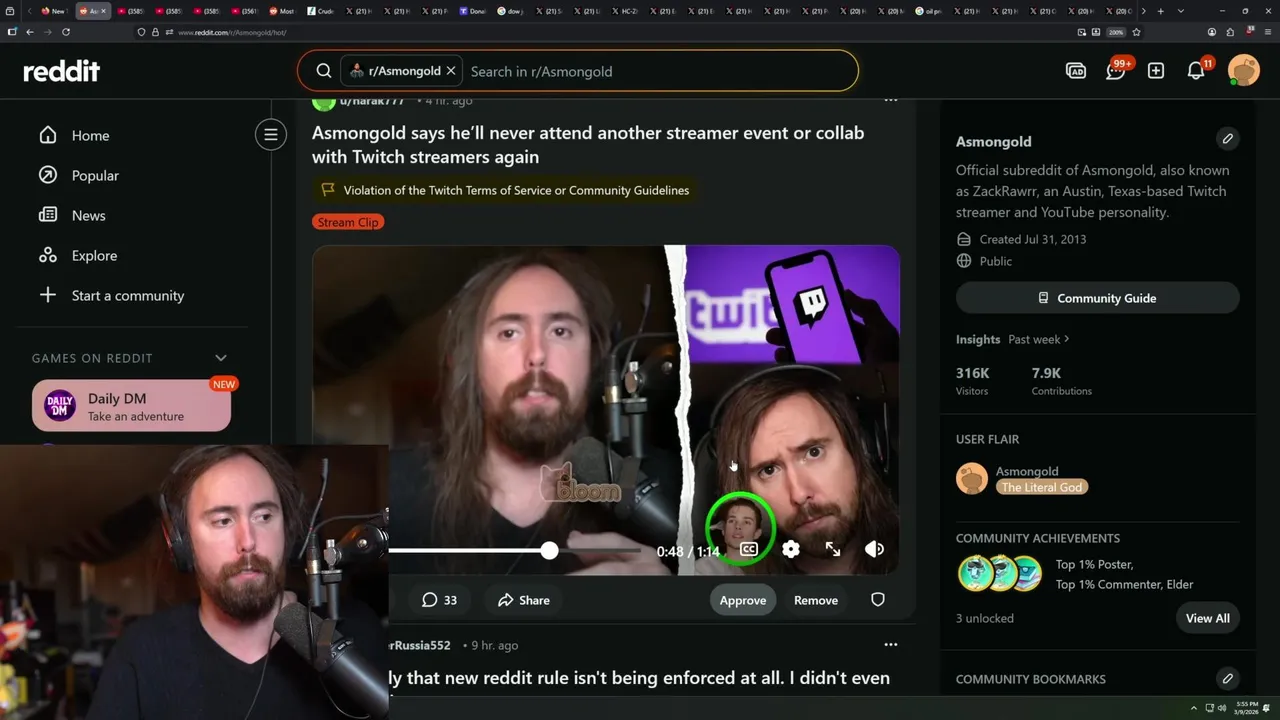Open the Advertise icon in header

(x=1076, y=71)
